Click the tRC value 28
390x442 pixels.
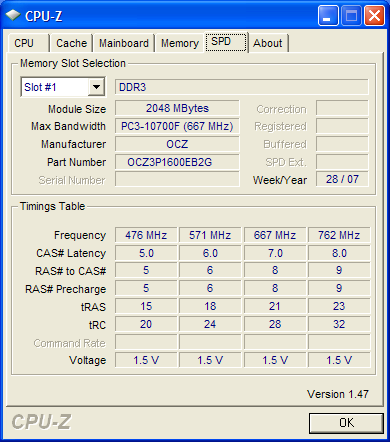(275, 324)
